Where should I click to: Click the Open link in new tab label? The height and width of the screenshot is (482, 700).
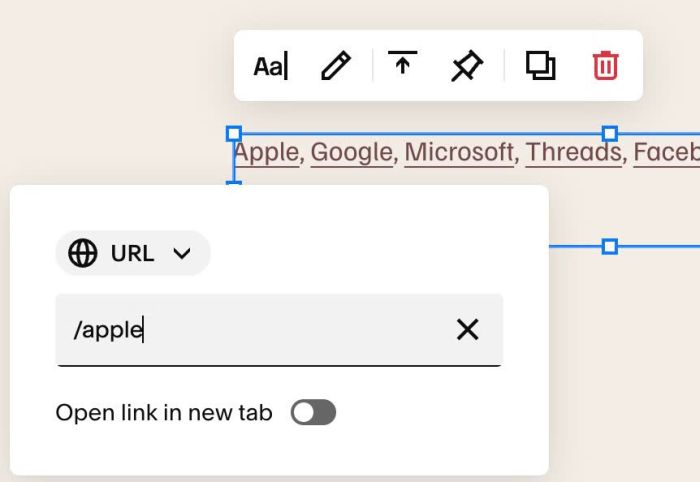click(164, 413)
